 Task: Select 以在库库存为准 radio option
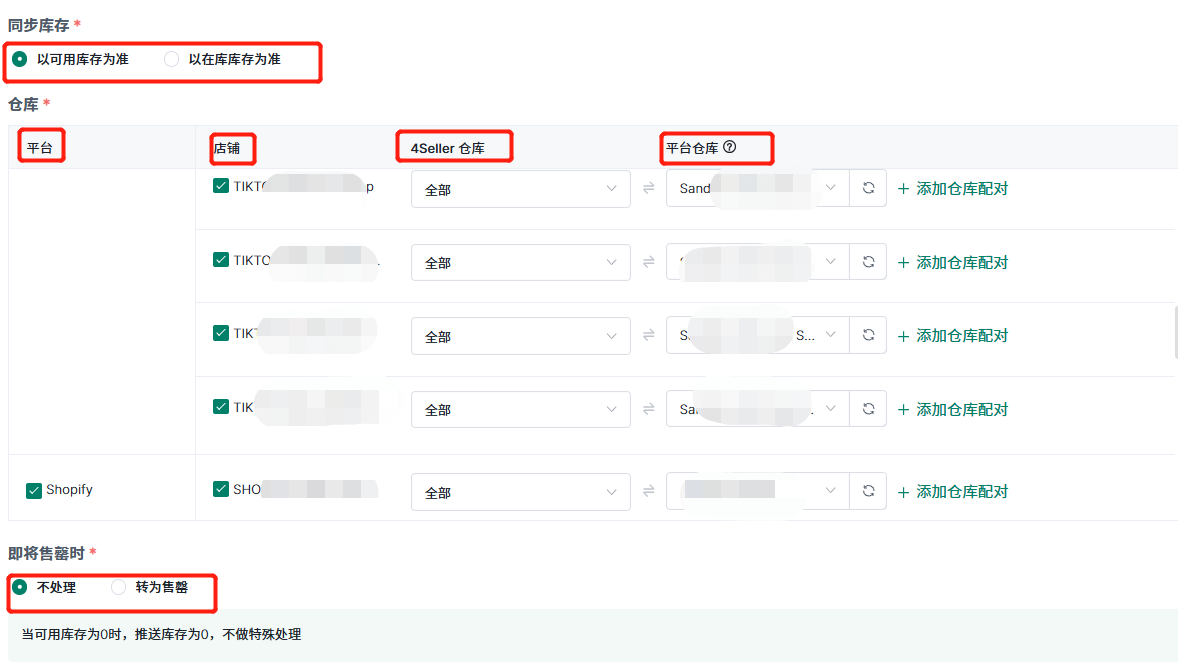click(172, 59)
